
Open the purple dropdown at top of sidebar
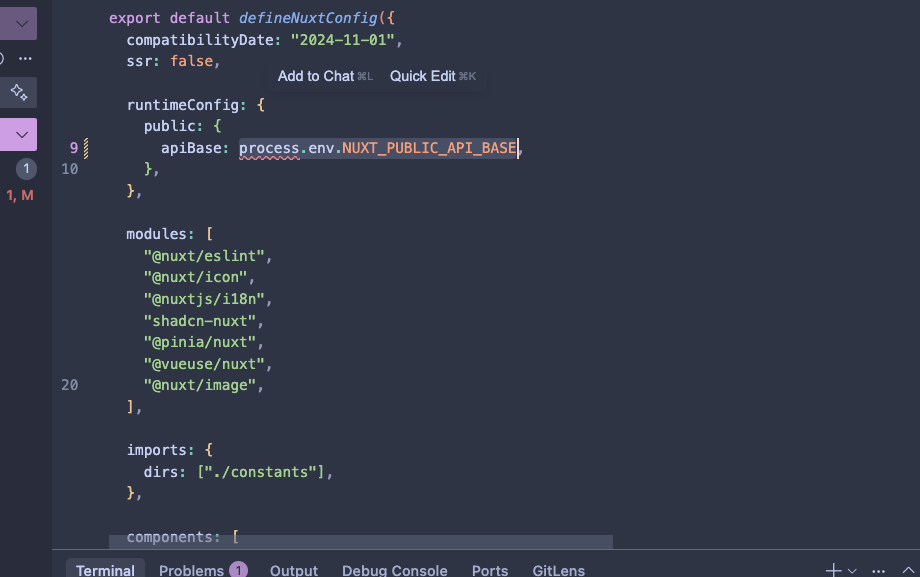pyautogui.click(x=24, y=22)
